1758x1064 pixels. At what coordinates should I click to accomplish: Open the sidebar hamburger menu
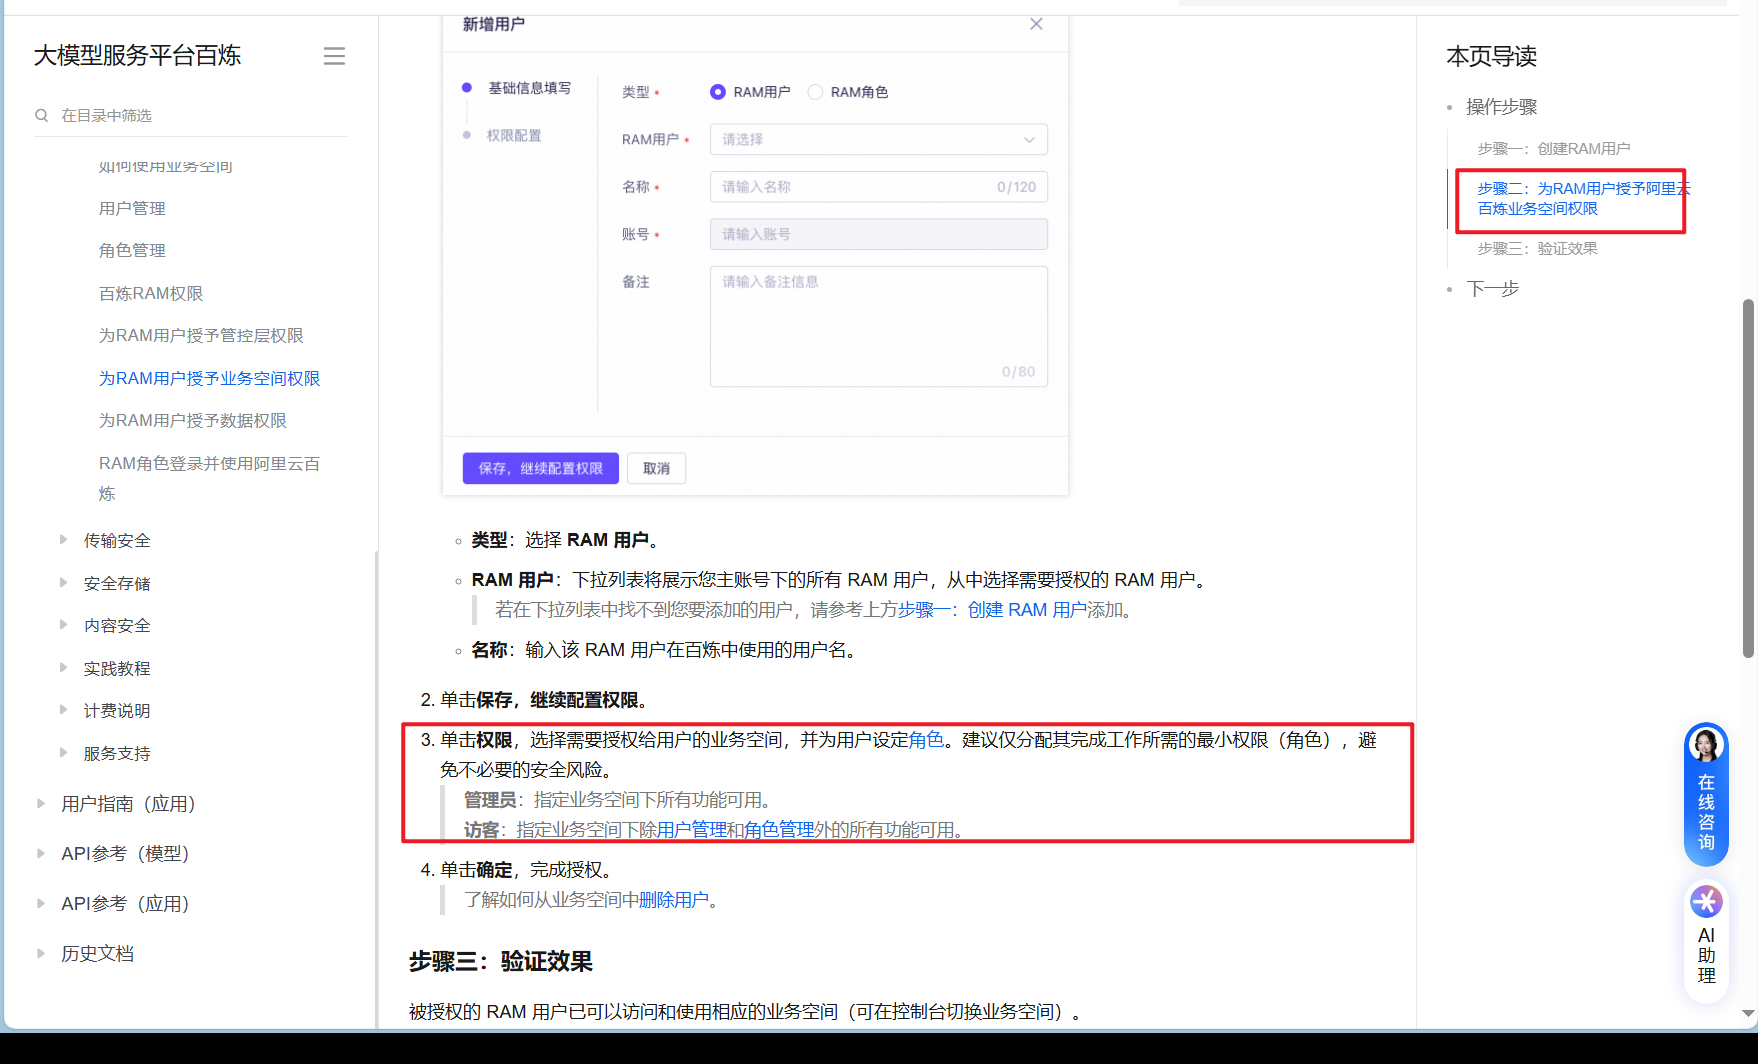[x=334, y=56]
